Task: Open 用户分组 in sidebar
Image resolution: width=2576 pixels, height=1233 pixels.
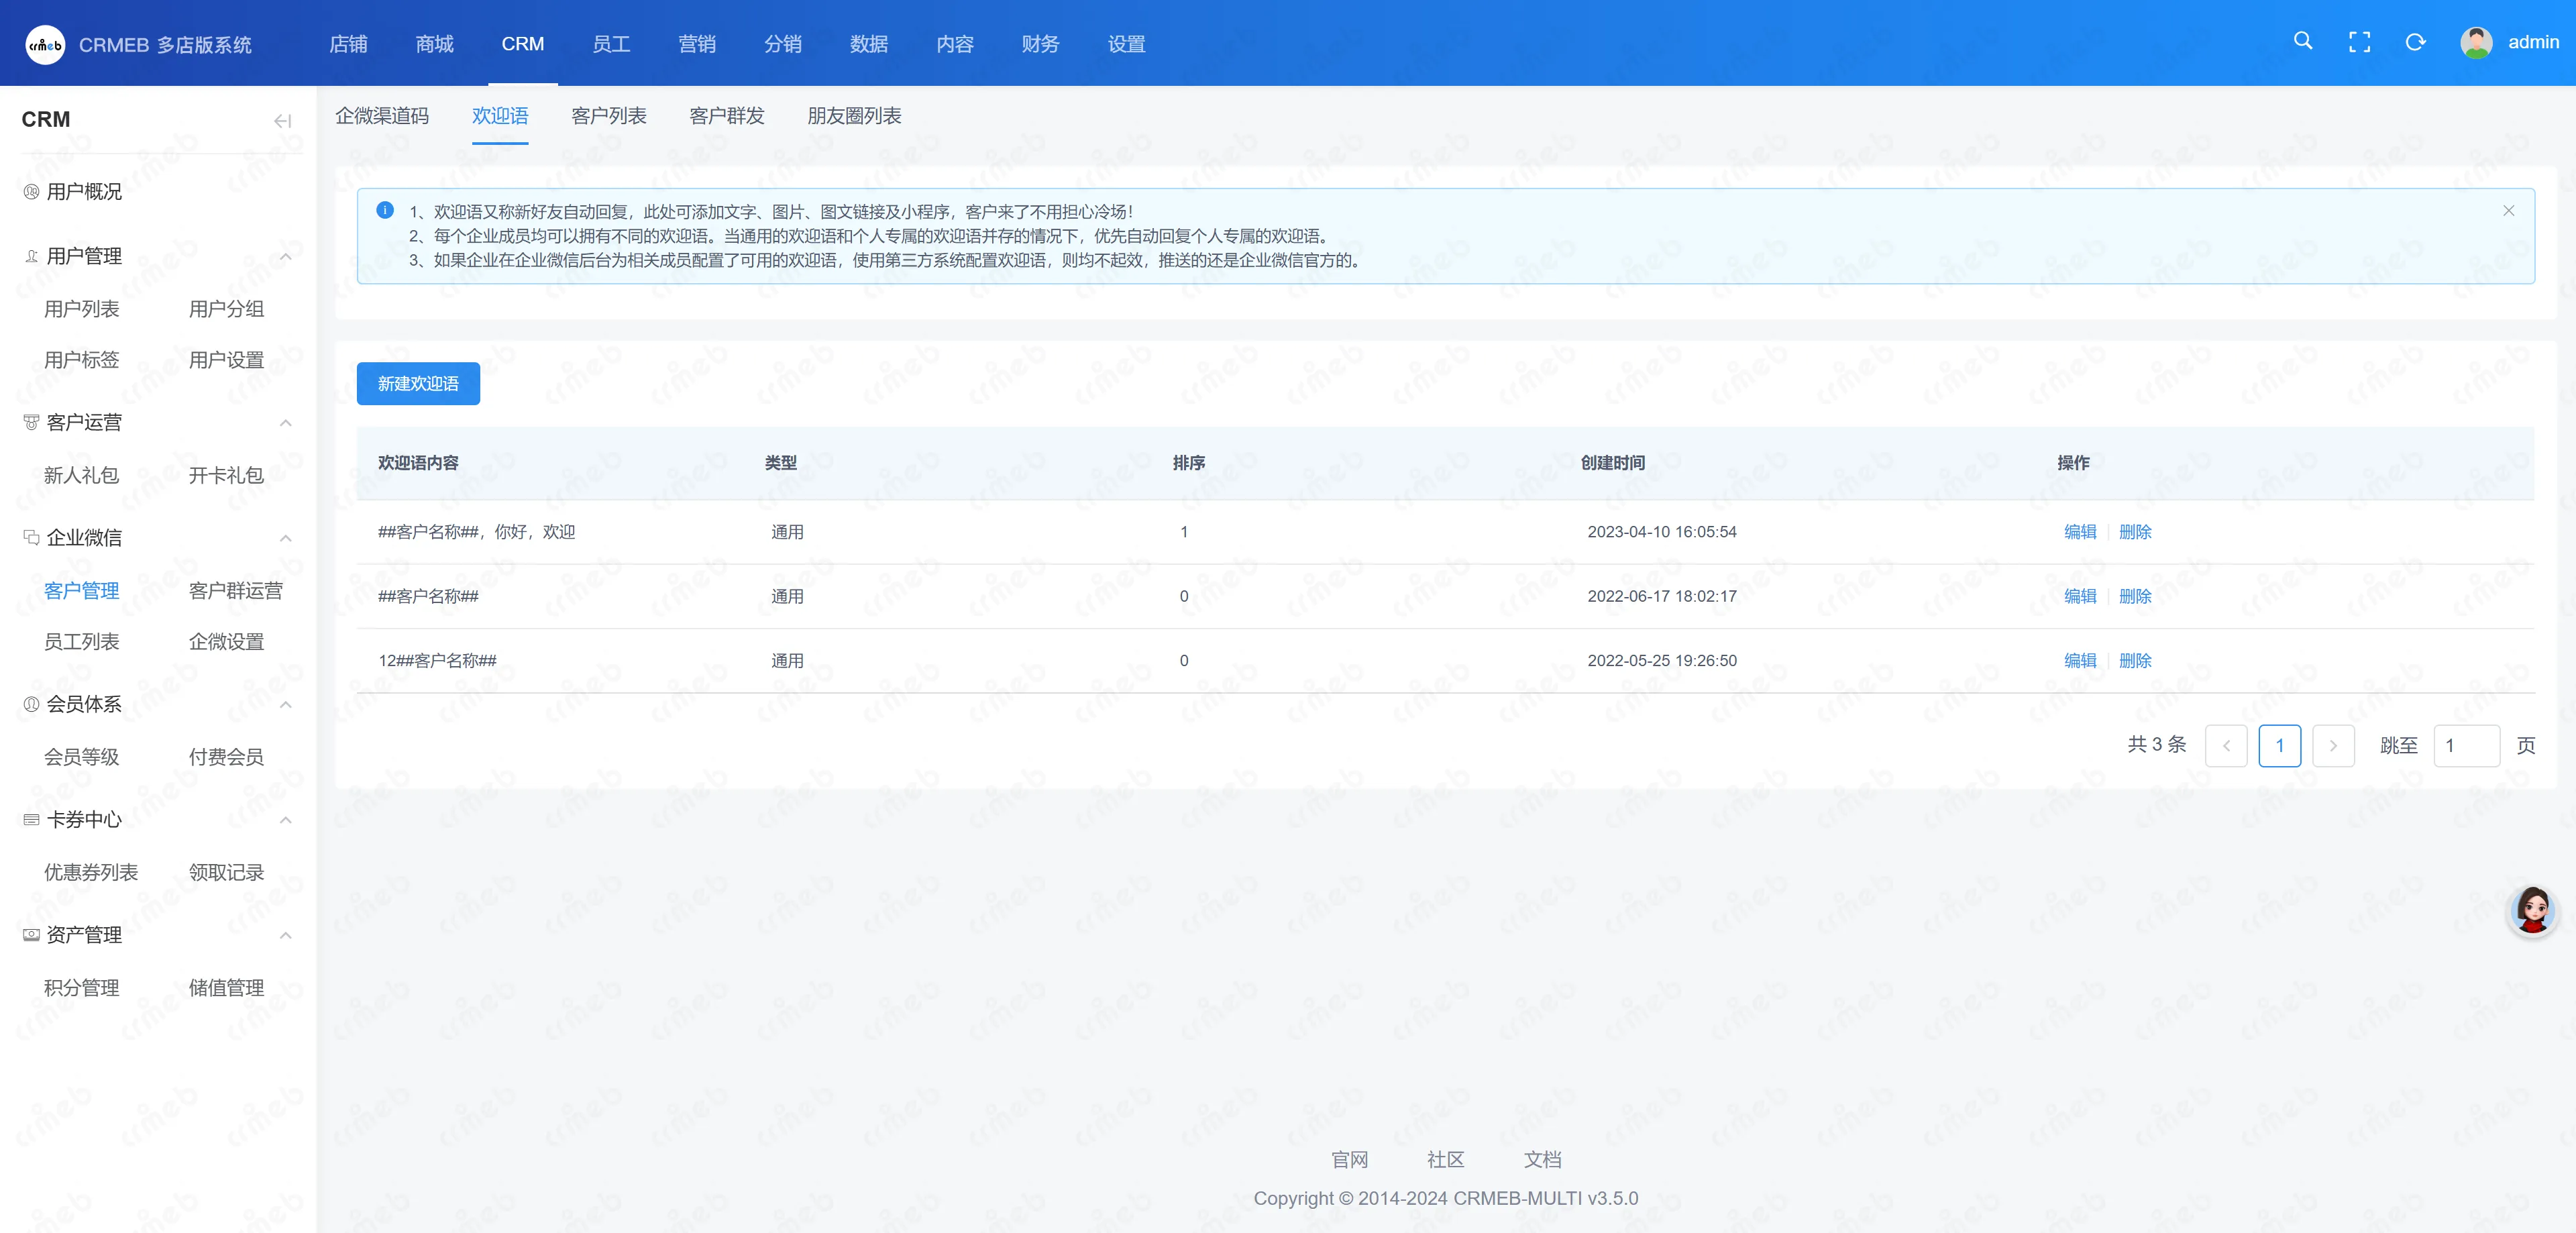Action: [x=227, y=309]
